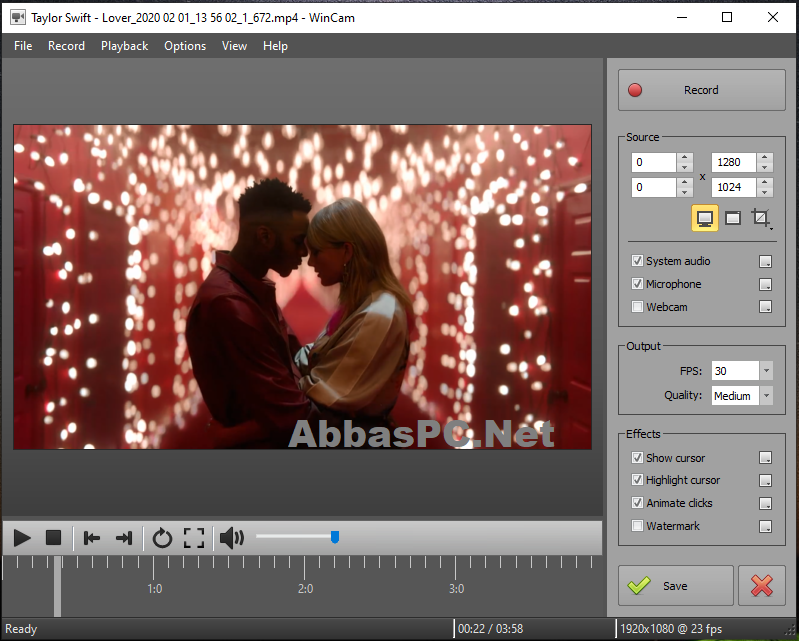Select the window capture source icon
The height and width of the screenshot is (641, 799).
pos(733,218)
